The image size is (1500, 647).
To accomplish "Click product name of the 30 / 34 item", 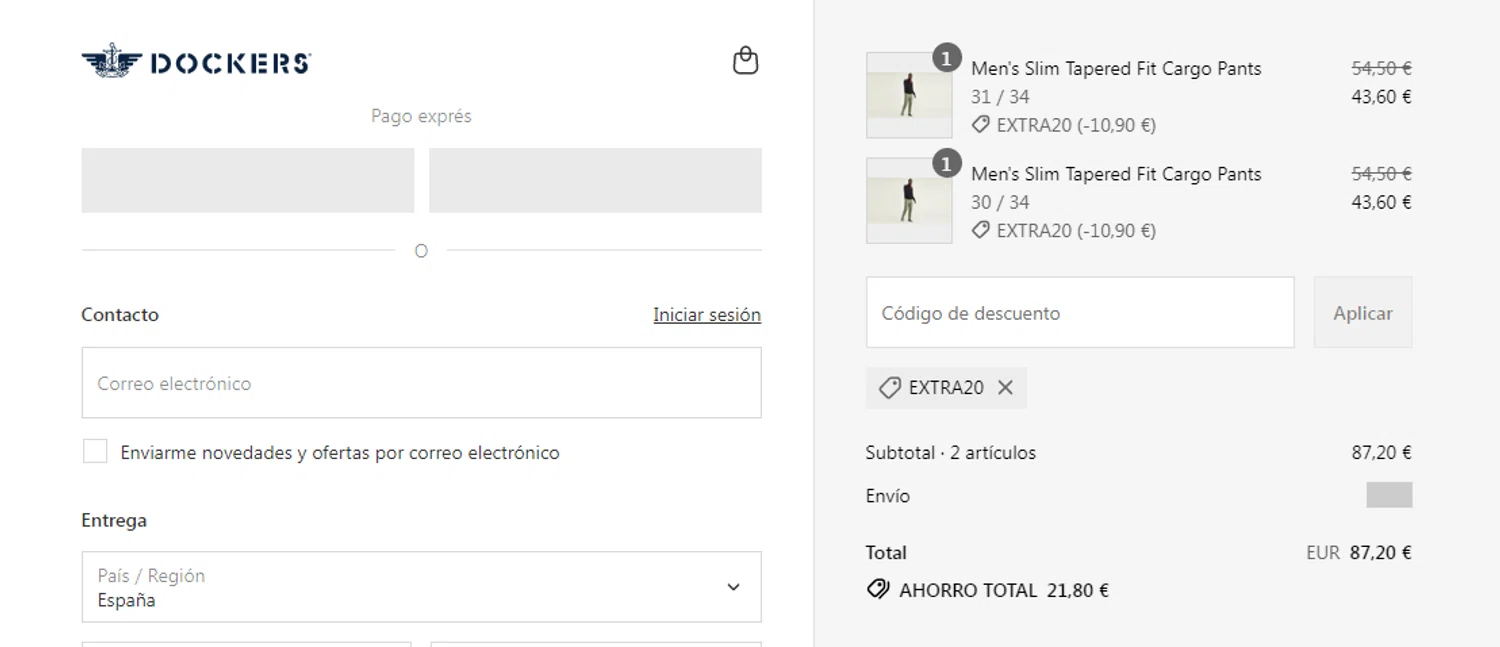I will pyautogui.click(x=1116, y=174).
